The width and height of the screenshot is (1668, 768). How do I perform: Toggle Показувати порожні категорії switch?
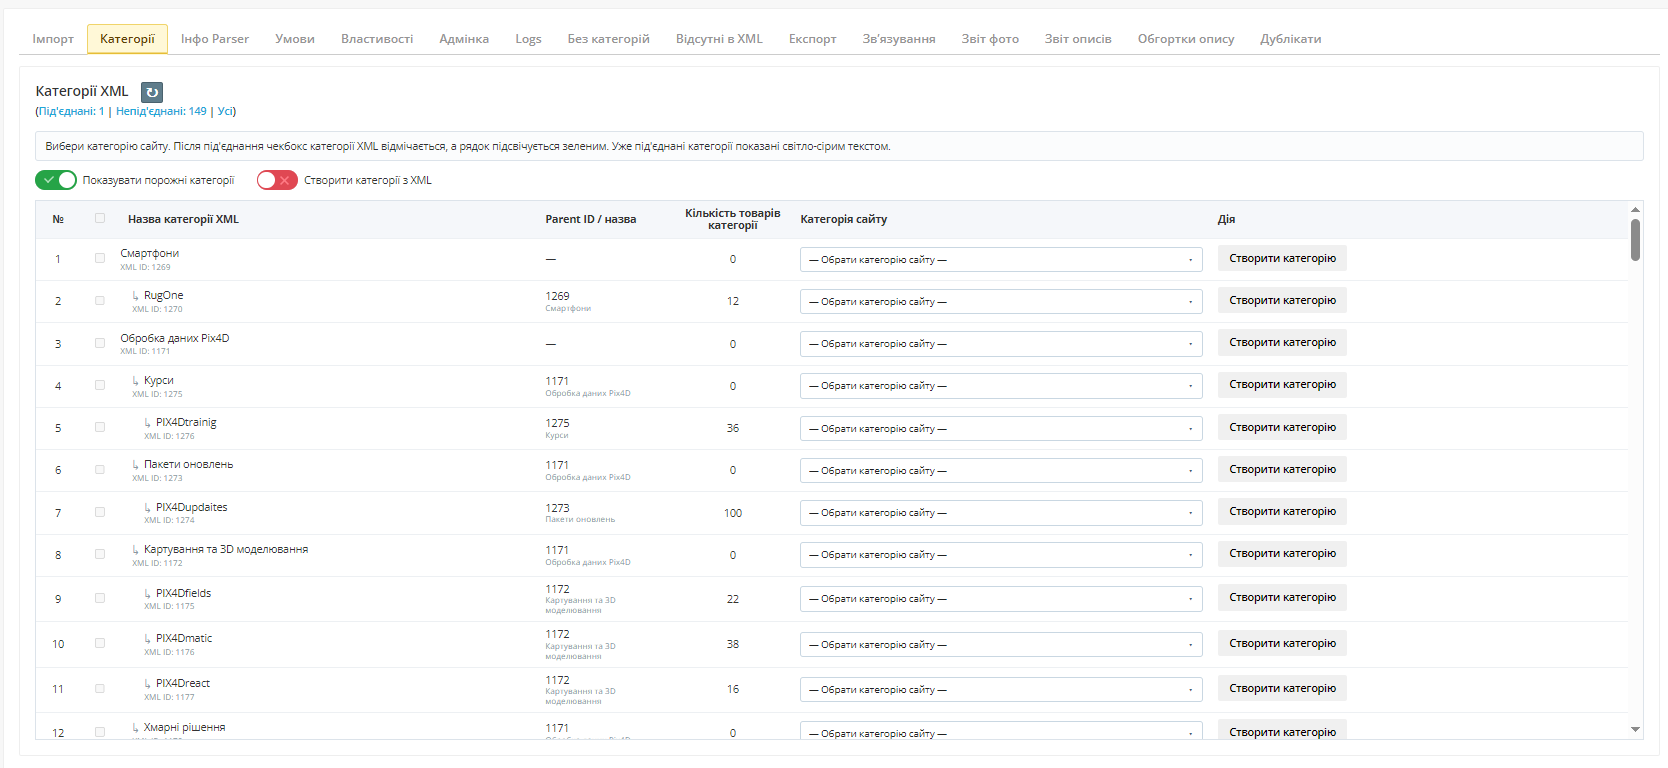56,180
